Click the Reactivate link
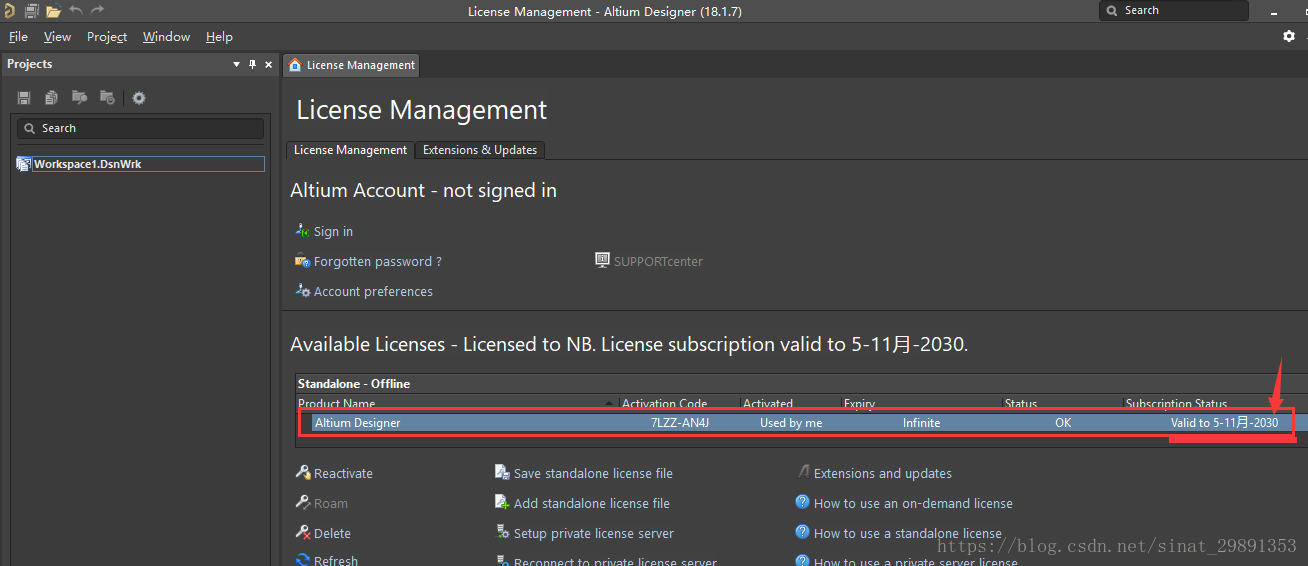 343,474
